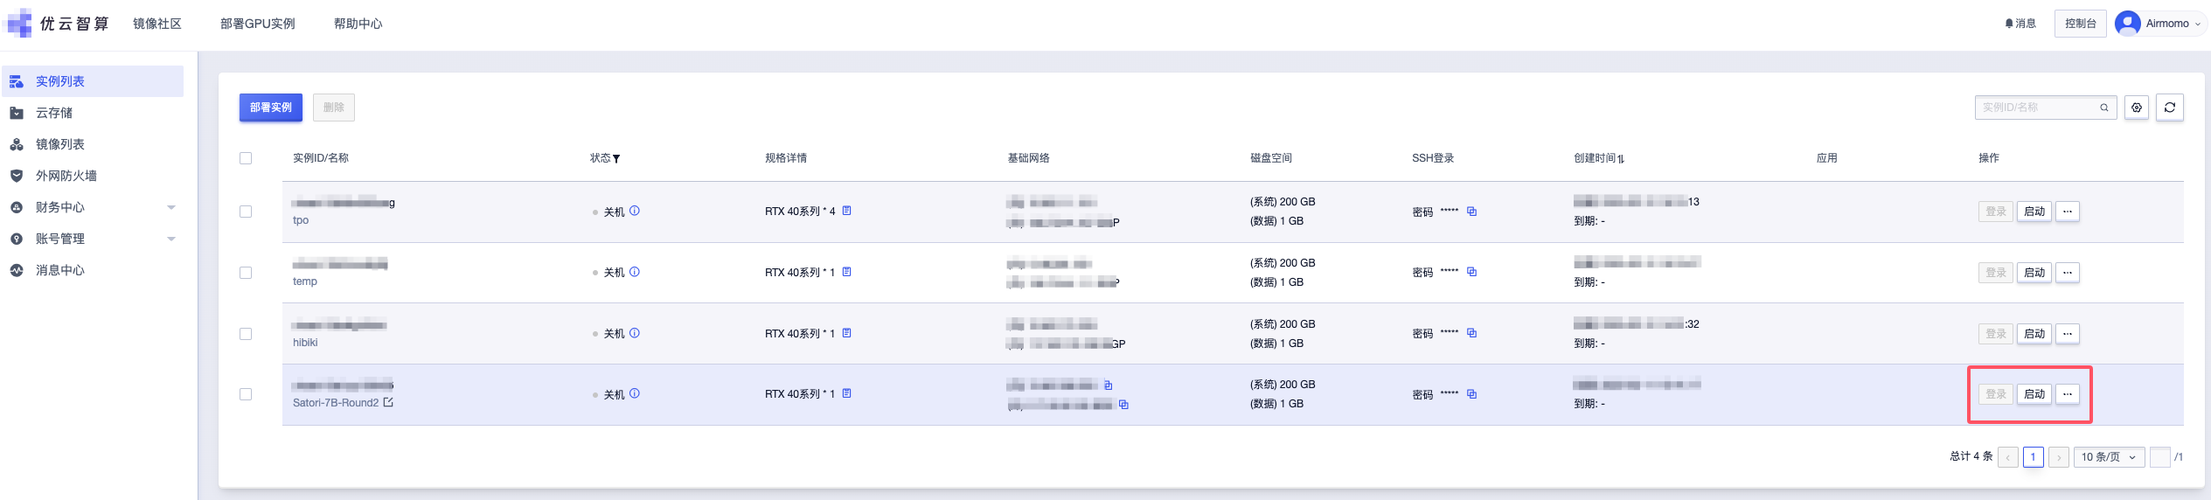Open table column settings gear icon

[x=2136, y=108]
